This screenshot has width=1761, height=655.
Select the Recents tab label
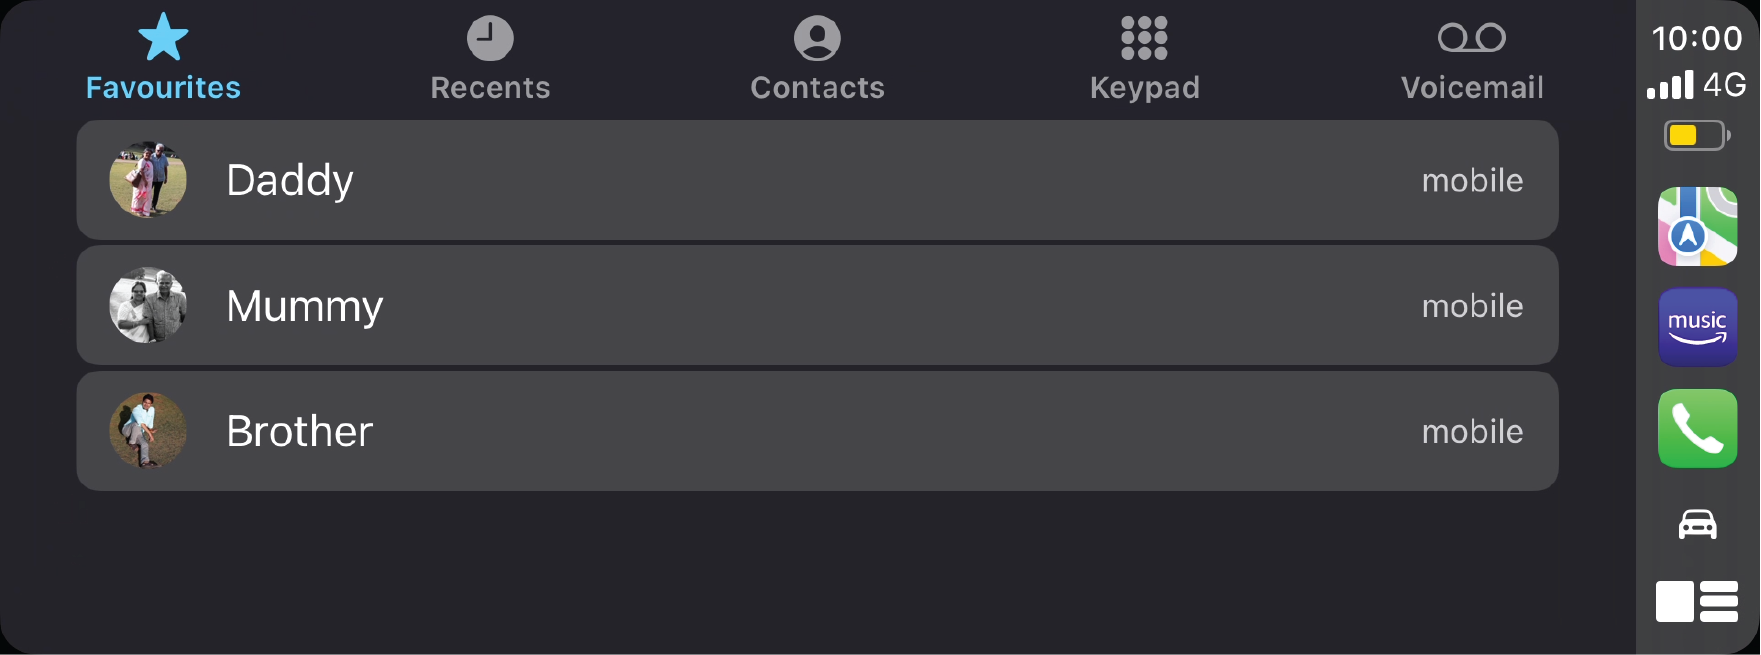click(490, 88)
